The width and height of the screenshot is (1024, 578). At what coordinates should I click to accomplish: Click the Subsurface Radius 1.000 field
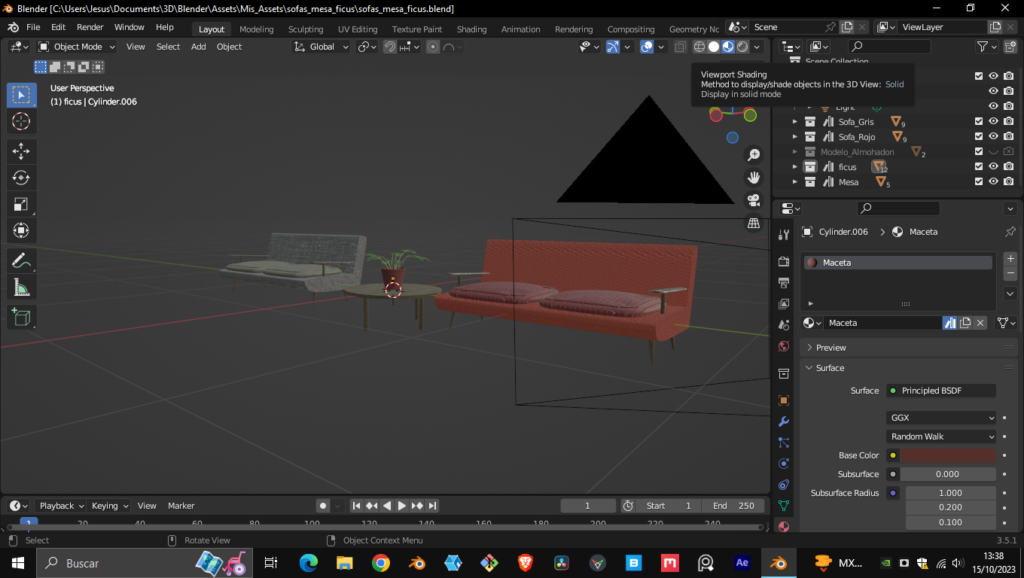[x=950, y=493]
